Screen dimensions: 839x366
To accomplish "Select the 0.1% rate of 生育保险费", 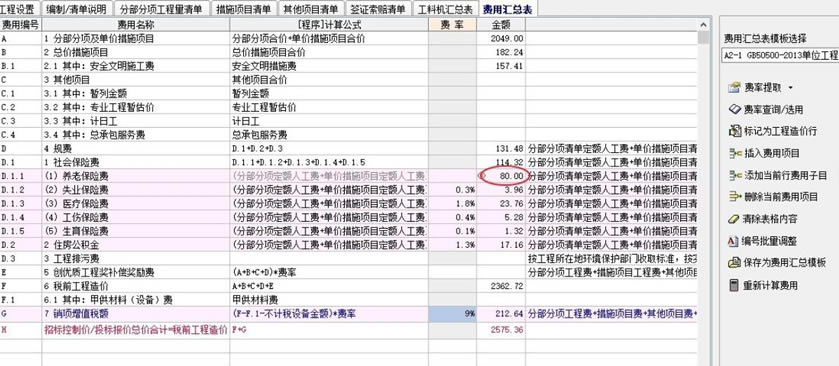I will tap(452, 231).
